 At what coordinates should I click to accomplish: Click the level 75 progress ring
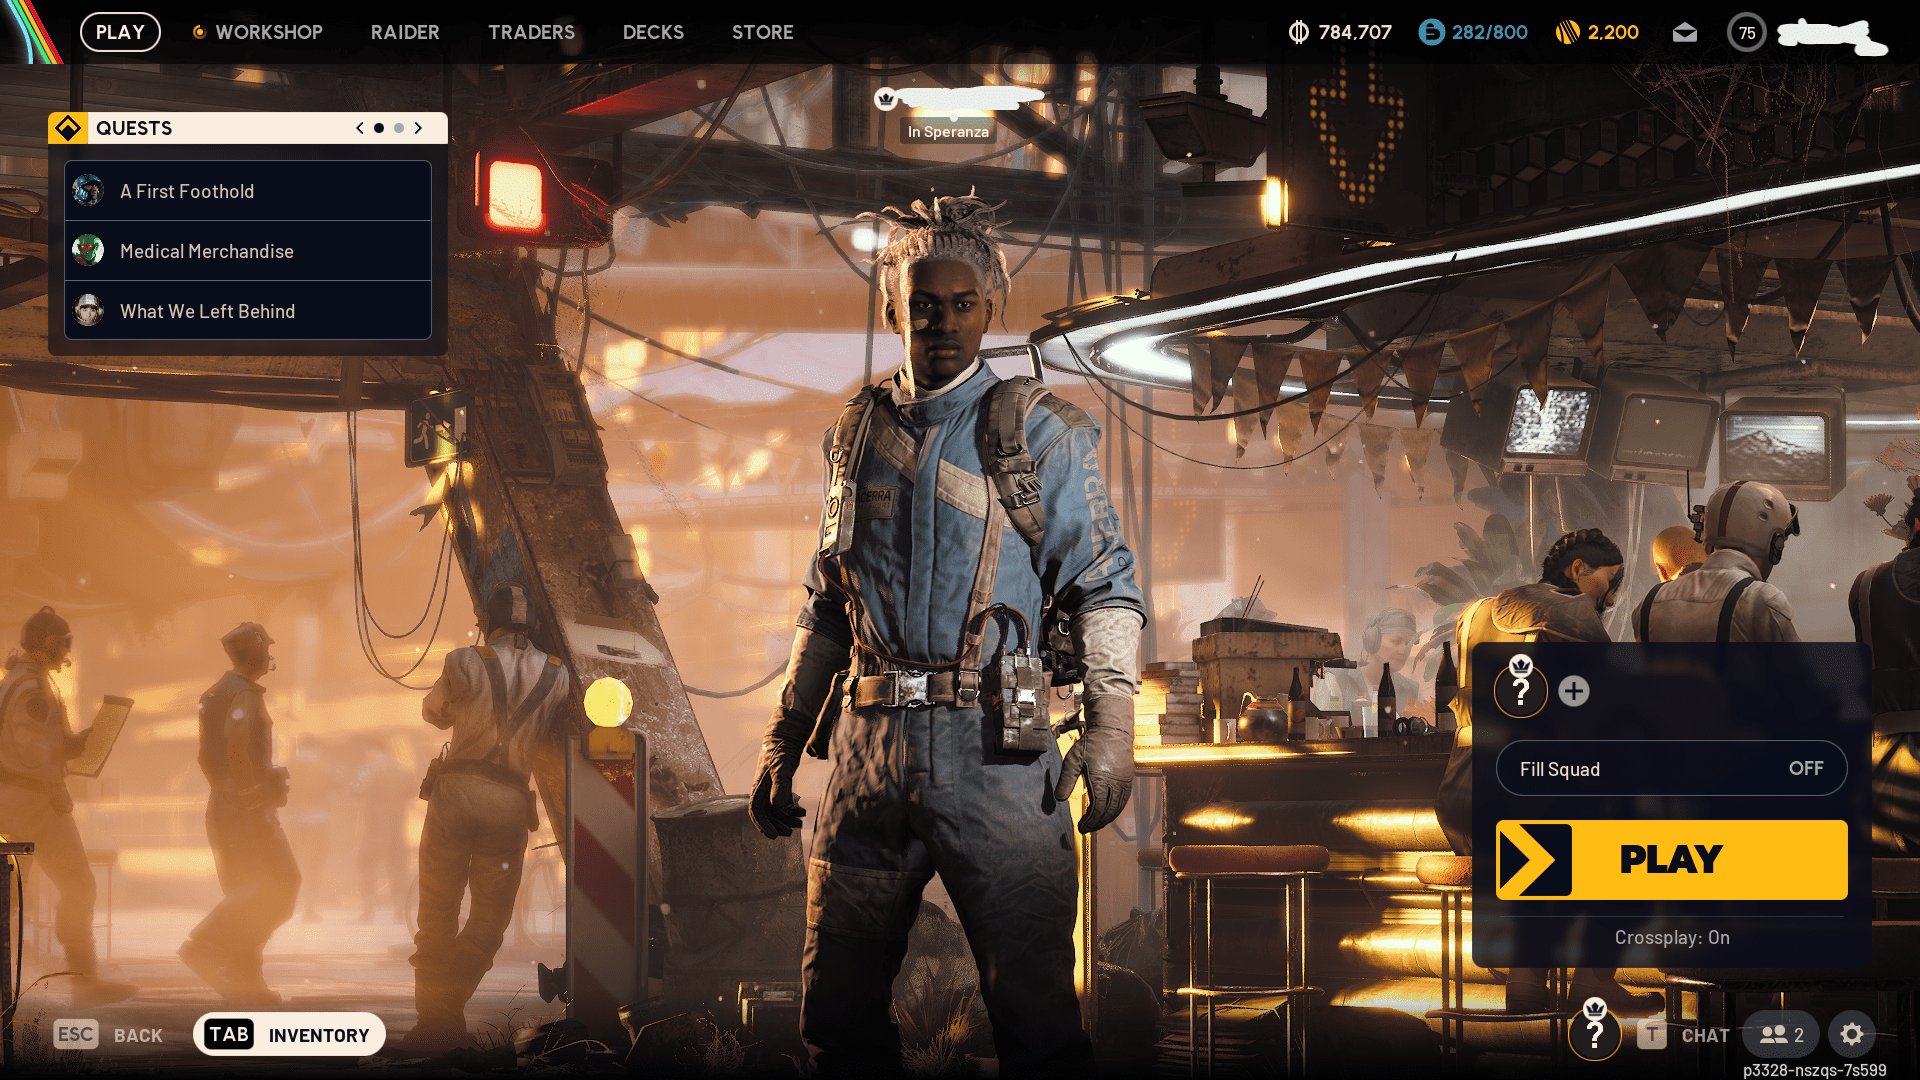(x=1747, y=32)
